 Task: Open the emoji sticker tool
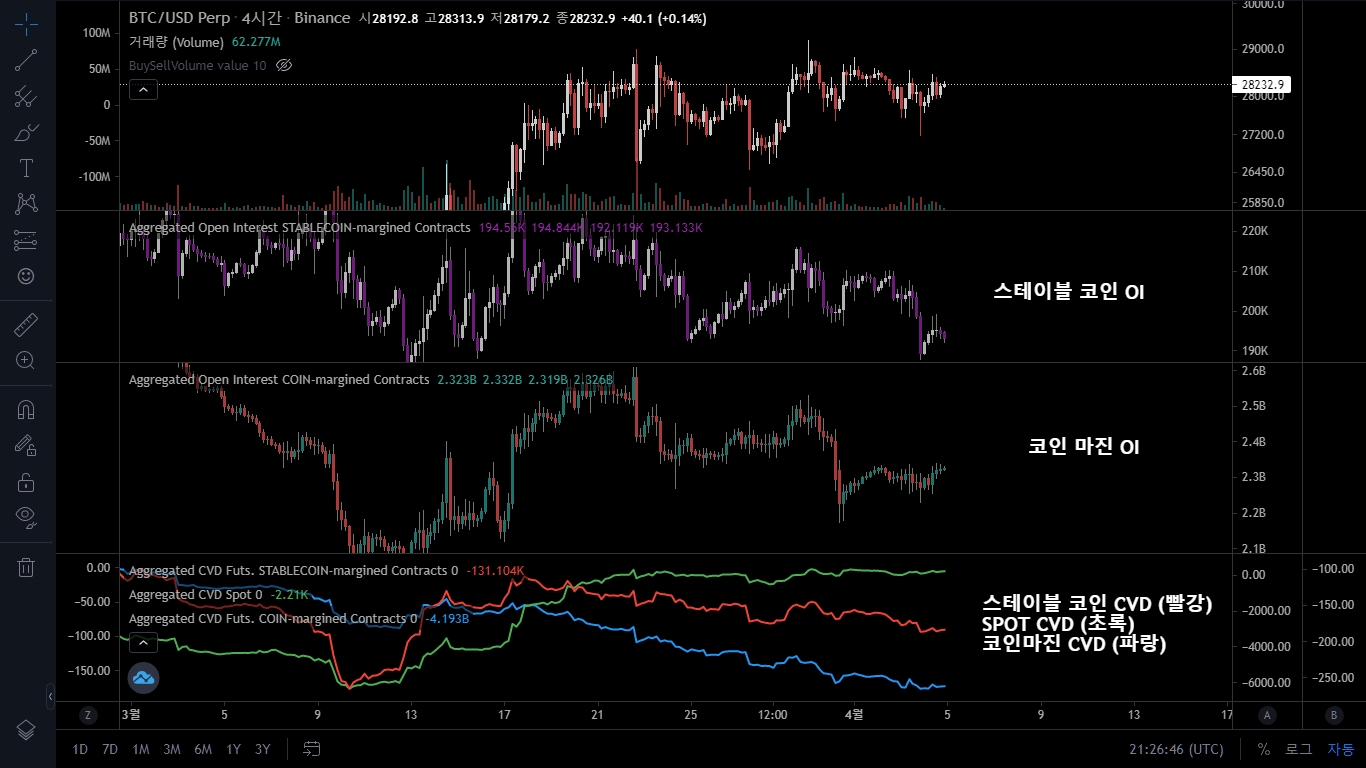25,277
